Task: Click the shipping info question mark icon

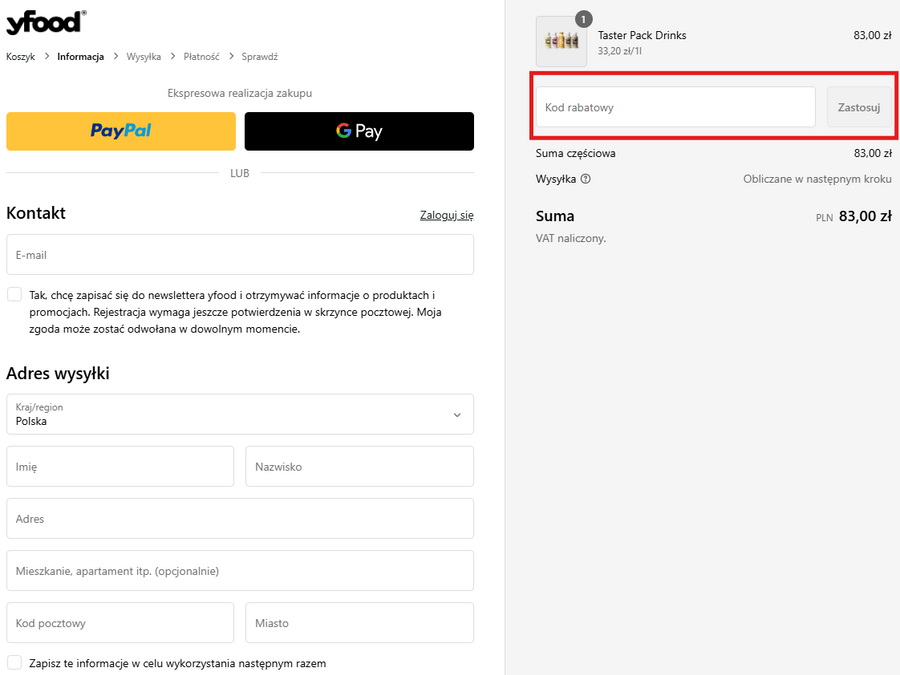Action: coord(586,179)
